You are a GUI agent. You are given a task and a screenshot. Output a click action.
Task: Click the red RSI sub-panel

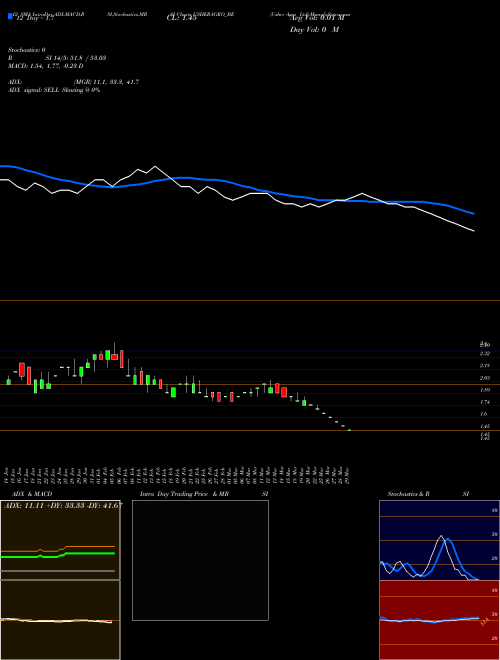point(439,620)
